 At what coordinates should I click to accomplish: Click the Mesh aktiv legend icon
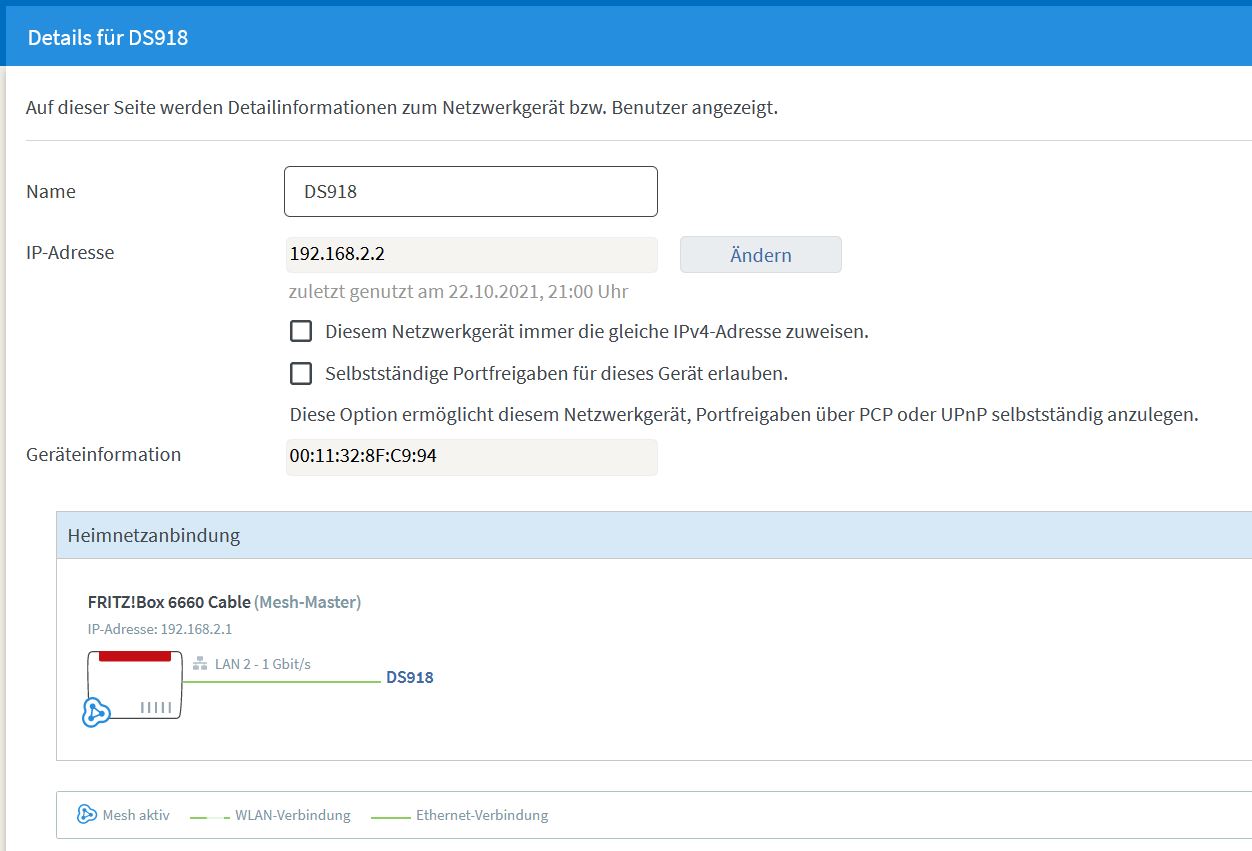pyautogui.click(x=87, y=814)
